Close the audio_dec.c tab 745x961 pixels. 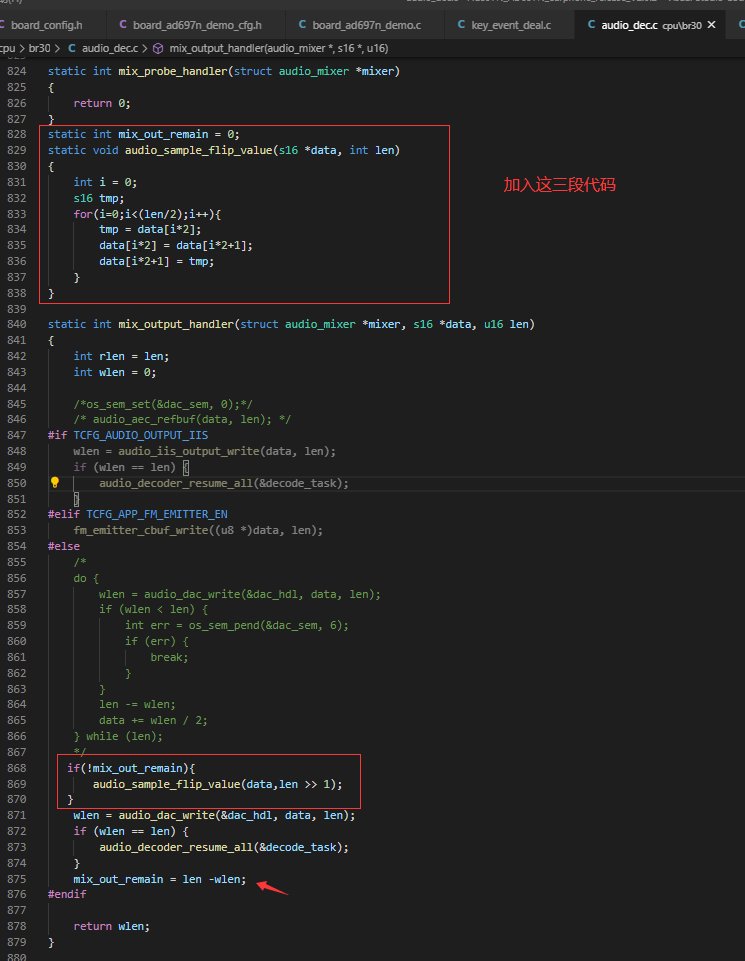pyautogui.click(x=711, y=25)
